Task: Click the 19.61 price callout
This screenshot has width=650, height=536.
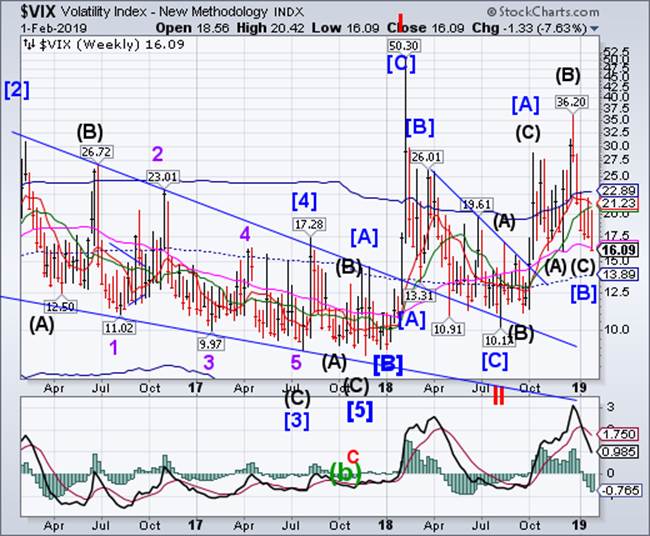Action: click(477, 204)
